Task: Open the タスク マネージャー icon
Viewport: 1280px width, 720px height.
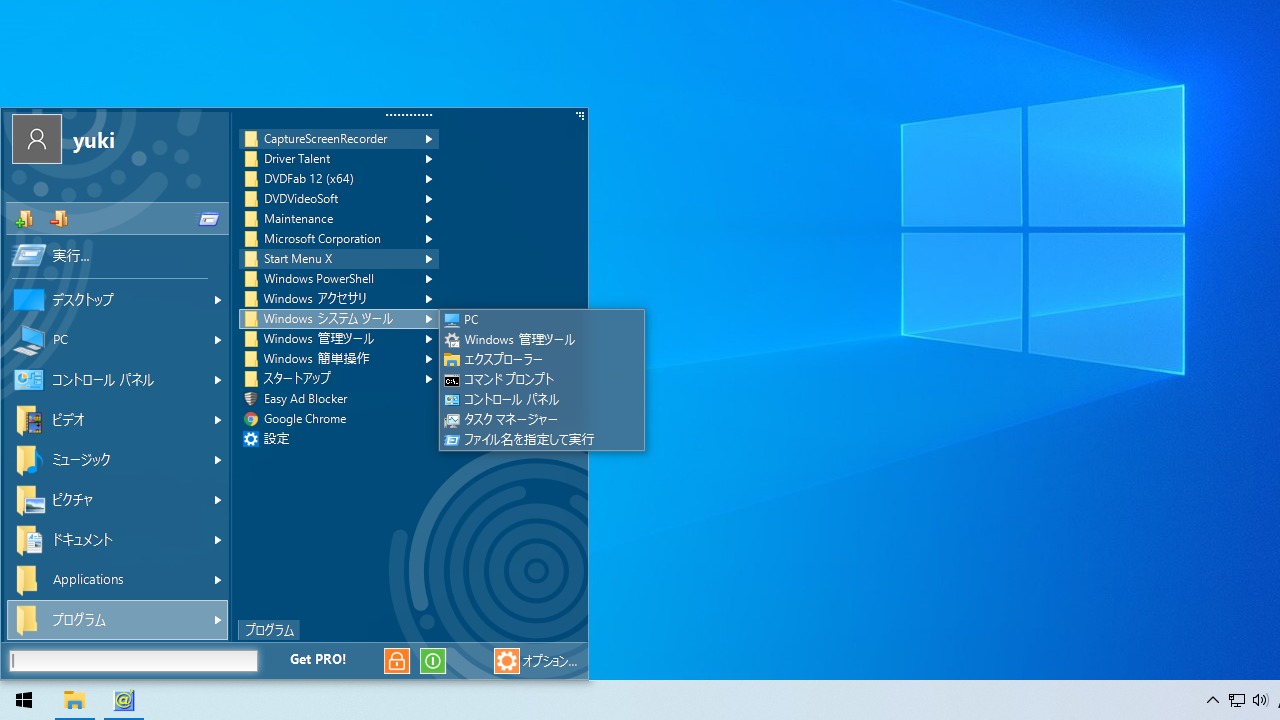Action: click(452, 420)
